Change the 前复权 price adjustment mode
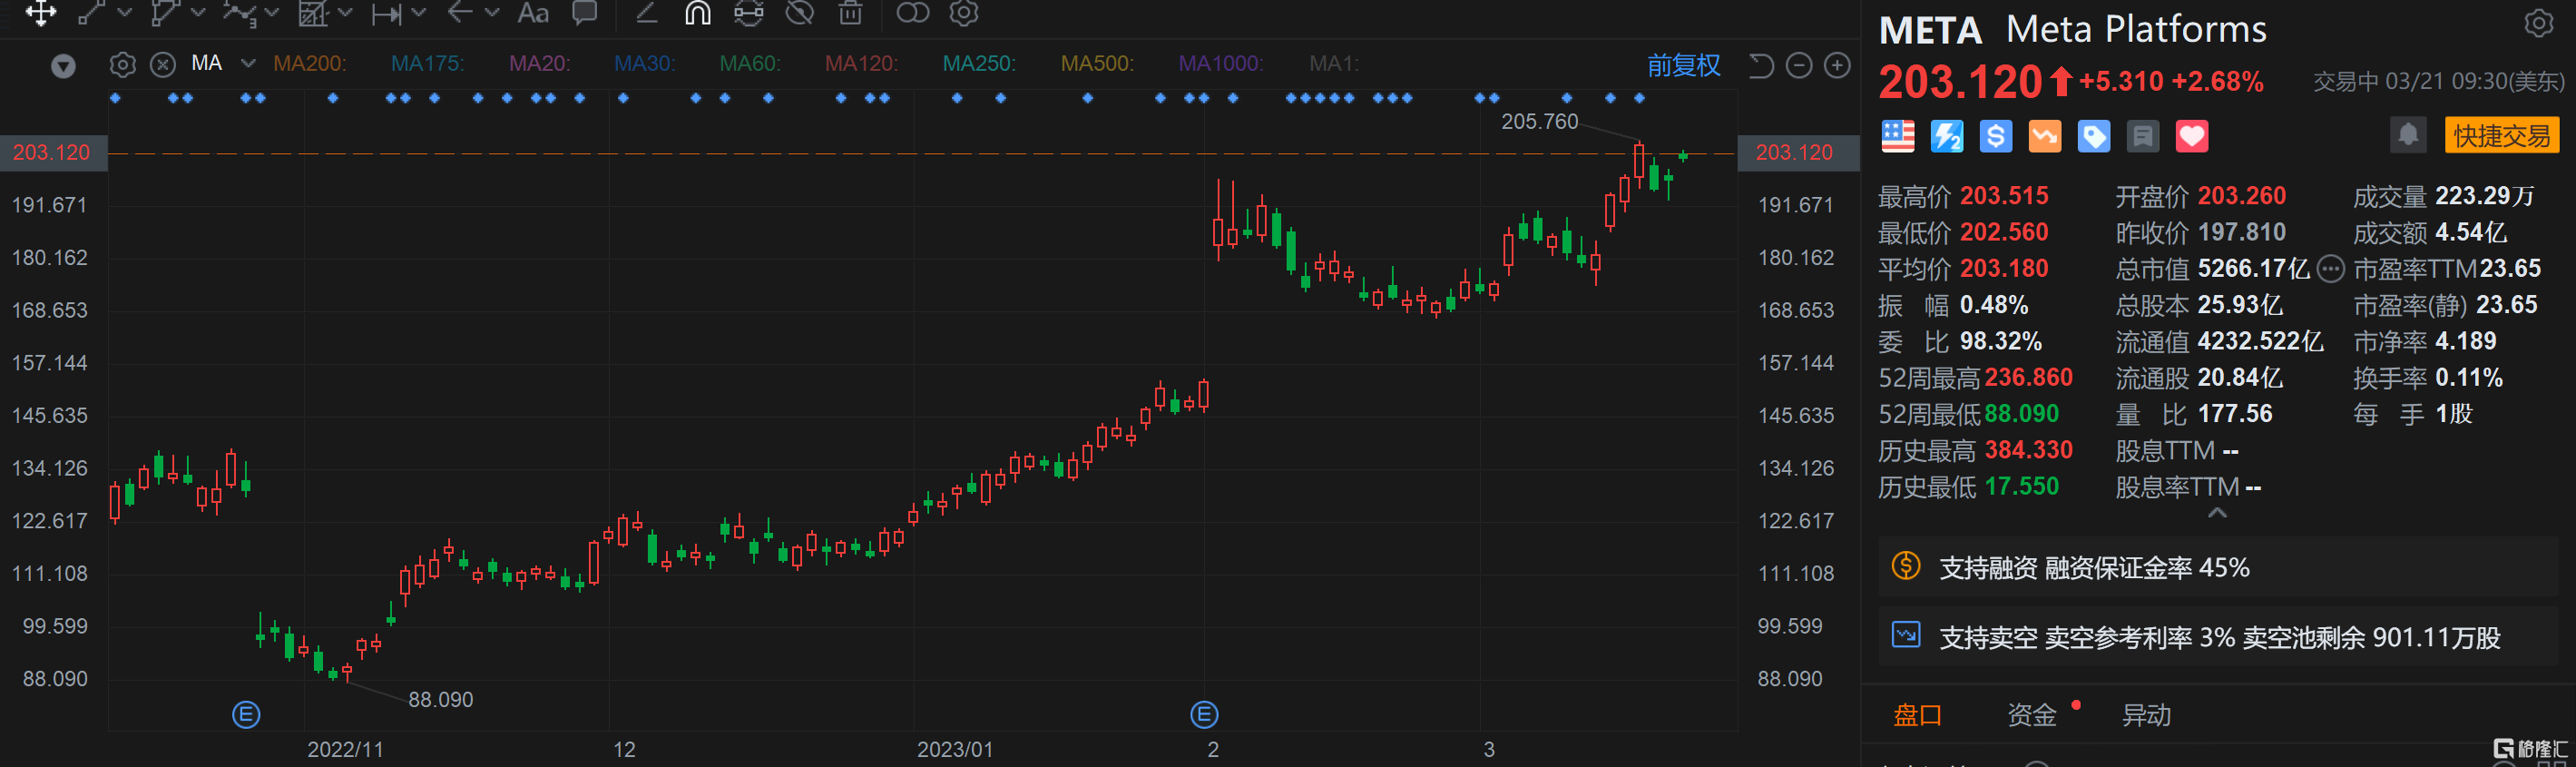This screenshot has width=2576, height=767. 1684,66
